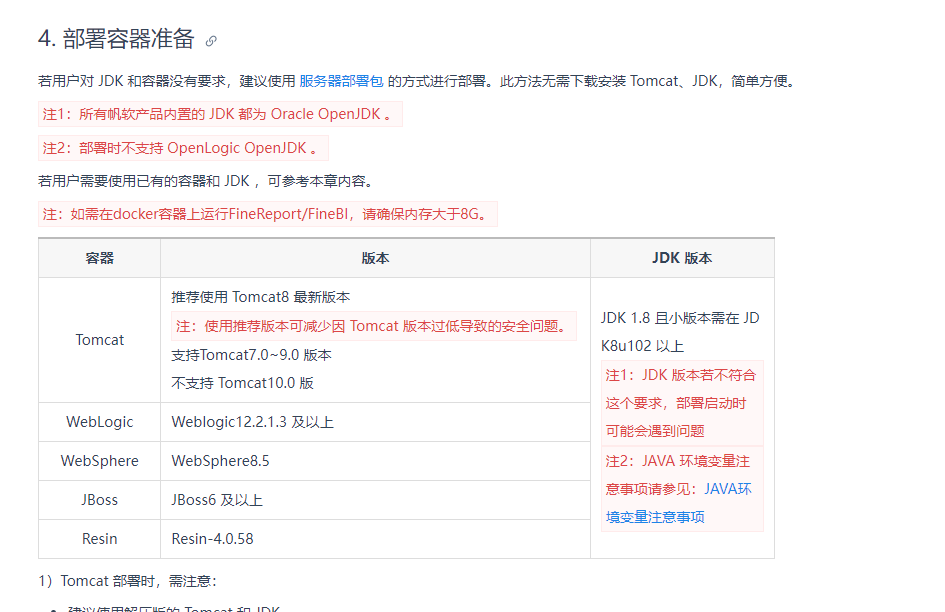Click the 容器 column header

coord(99,259)
